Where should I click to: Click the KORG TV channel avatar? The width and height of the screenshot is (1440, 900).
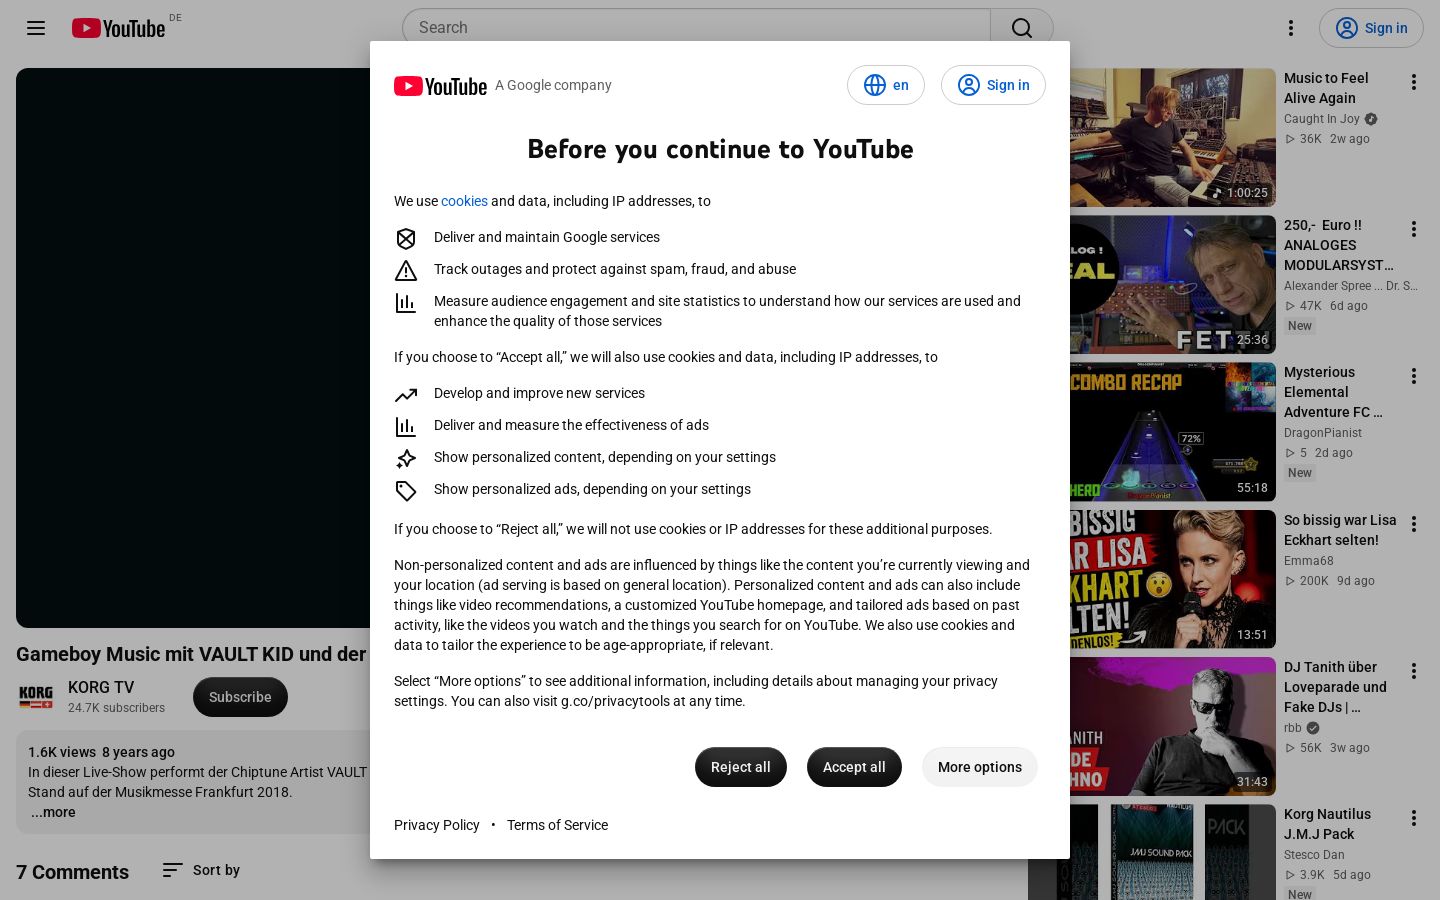coord(36,697)
